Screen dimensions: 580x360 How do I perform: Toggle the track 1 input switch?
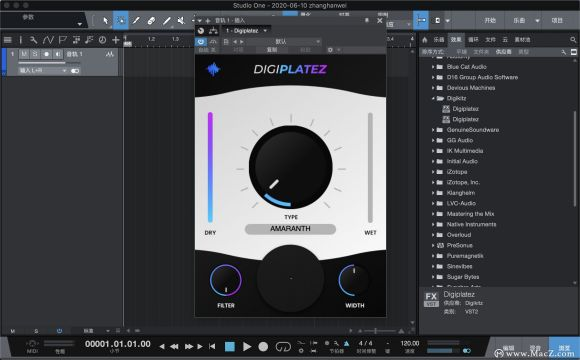75,71
